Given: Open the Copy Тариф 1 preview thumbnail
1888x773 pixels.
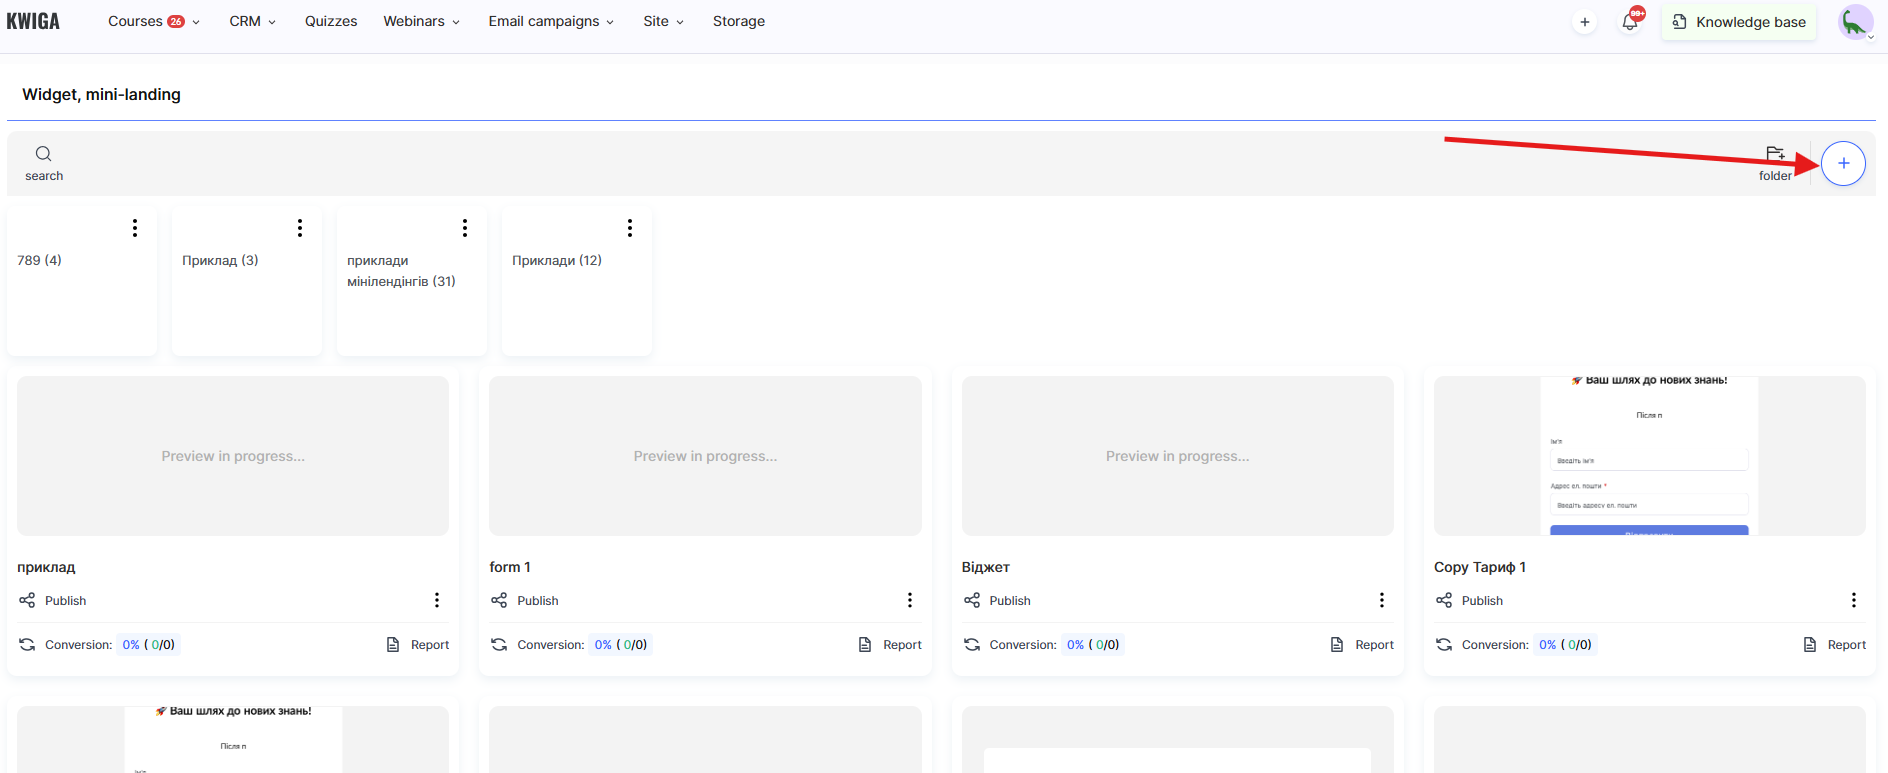Looking at the screenshot, I should [1649, 456].
